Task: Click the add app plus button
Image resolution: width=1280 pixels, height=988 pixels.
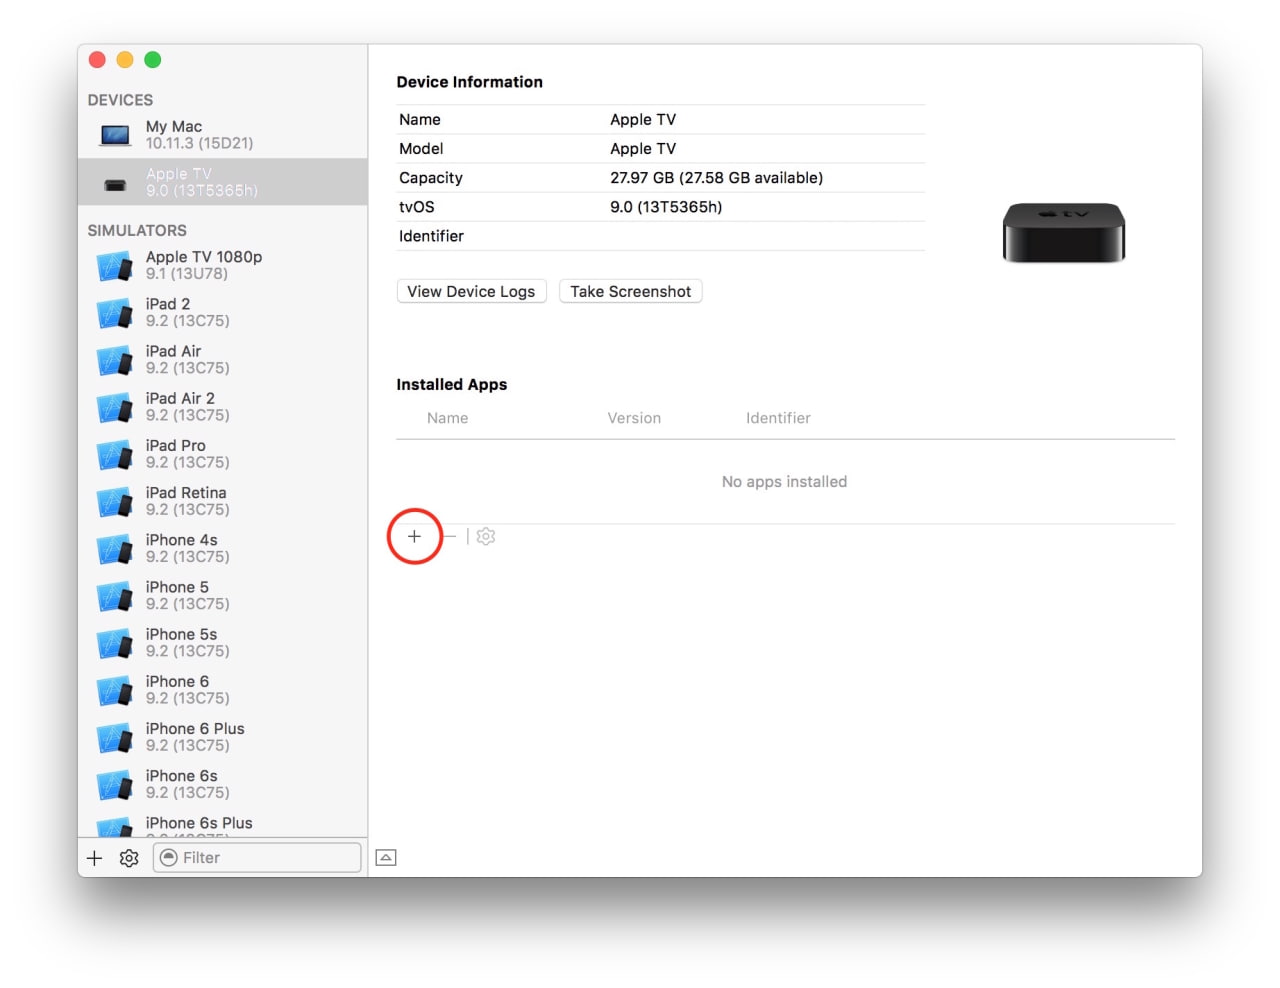Action: [414, 536]
